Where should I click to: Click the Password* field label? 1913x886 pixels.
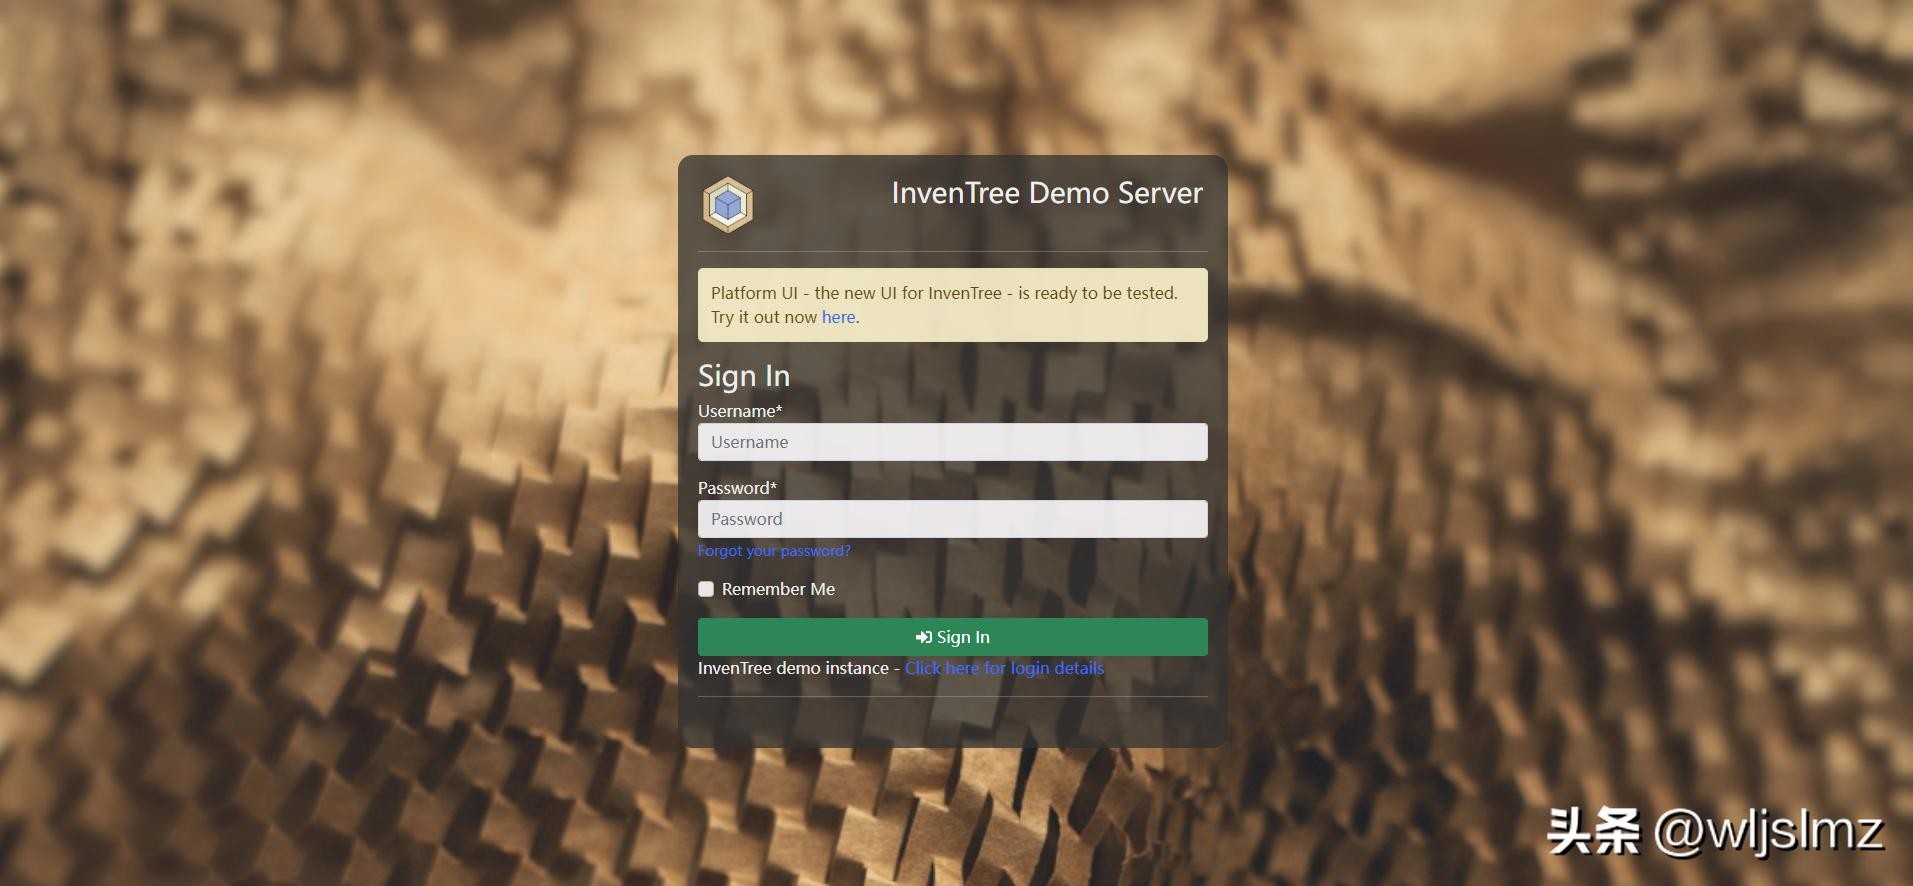(x=737, y=488)
